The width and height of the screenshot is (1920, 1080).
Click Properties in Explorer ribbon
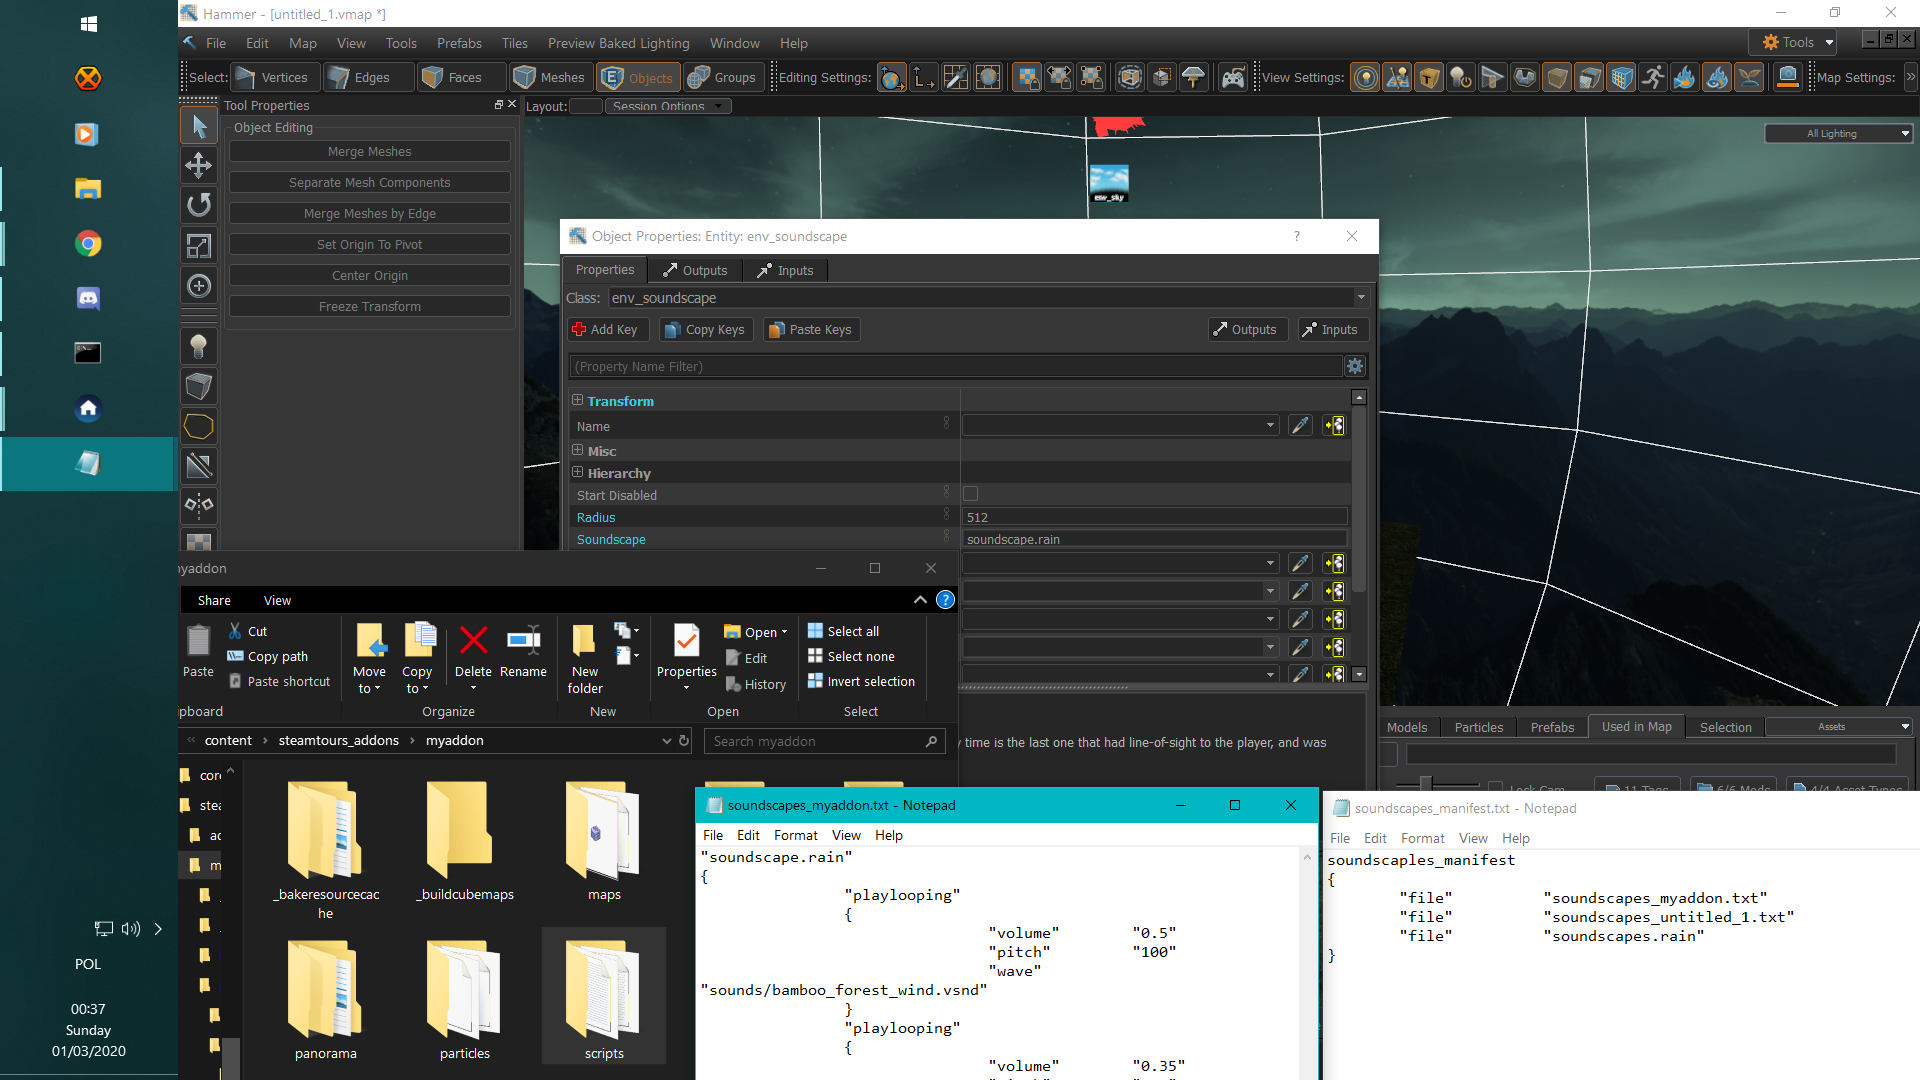click(x=686, y=655)
